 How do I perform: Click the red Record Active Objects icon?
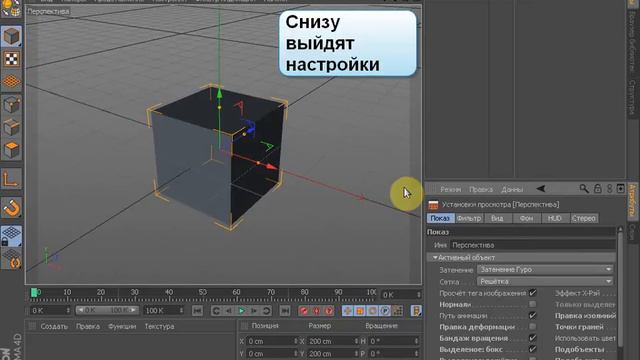pyautogui.click(x=304, y=311)
